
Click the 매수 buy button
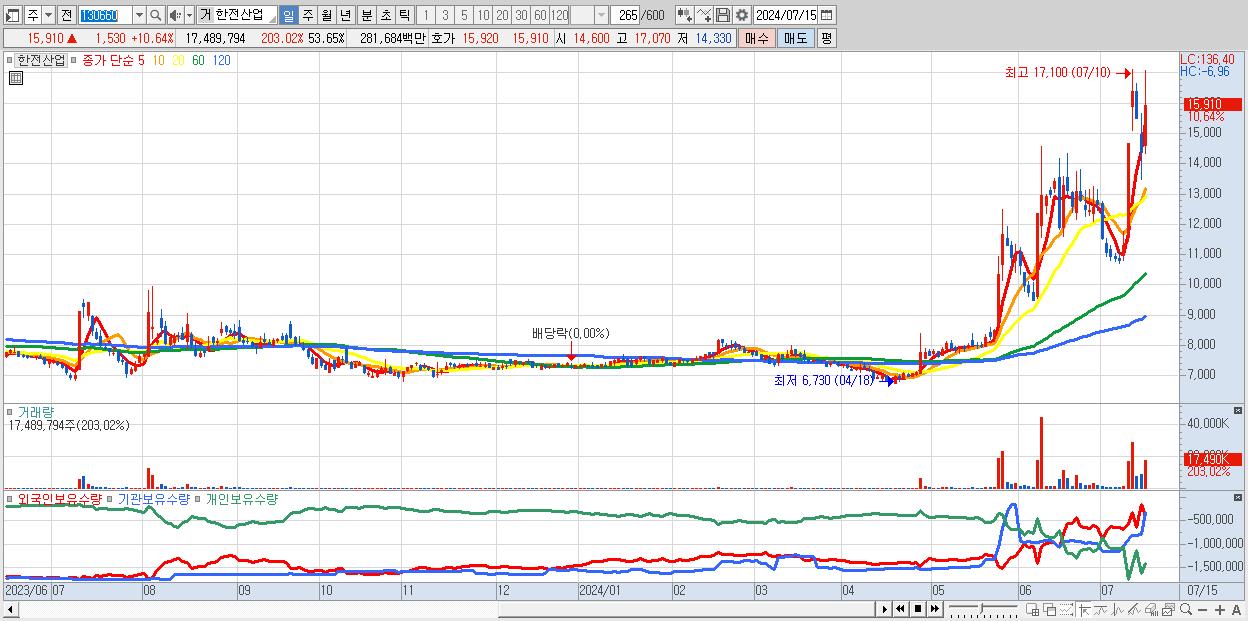point(757,38)
